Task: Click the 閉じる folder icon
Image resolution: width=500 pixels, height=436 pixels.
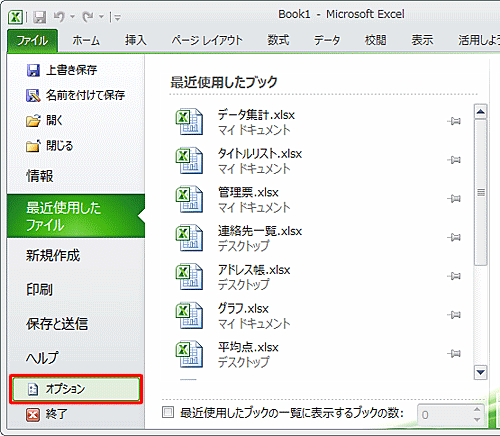Action: [x=33, y=146]
